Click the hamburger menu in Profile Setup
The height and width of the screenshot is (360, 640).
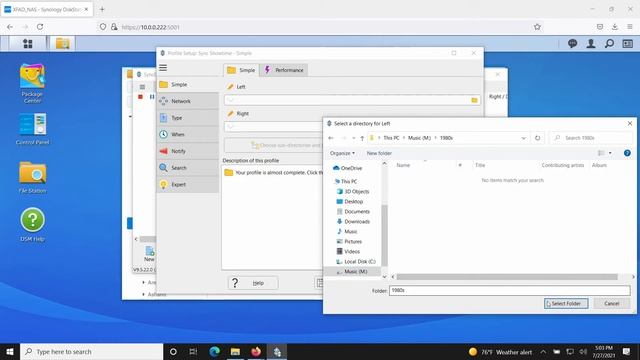click(x=163, y=68)
